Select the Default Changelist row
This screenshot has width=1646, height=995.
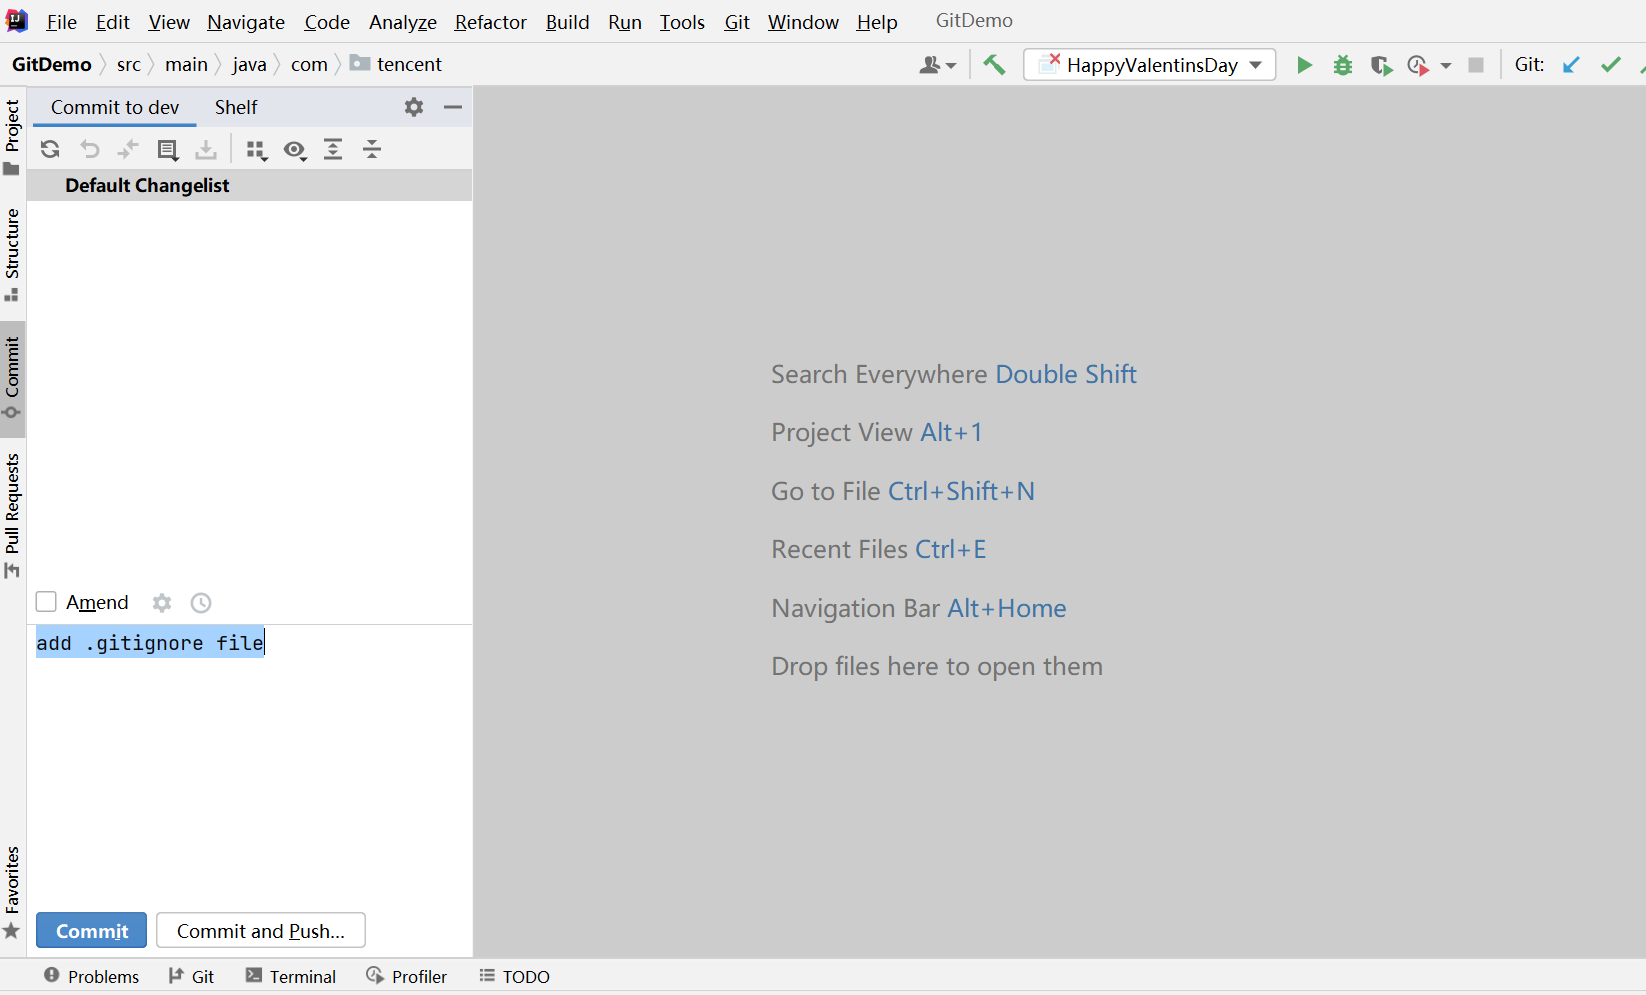coord(249,185)
